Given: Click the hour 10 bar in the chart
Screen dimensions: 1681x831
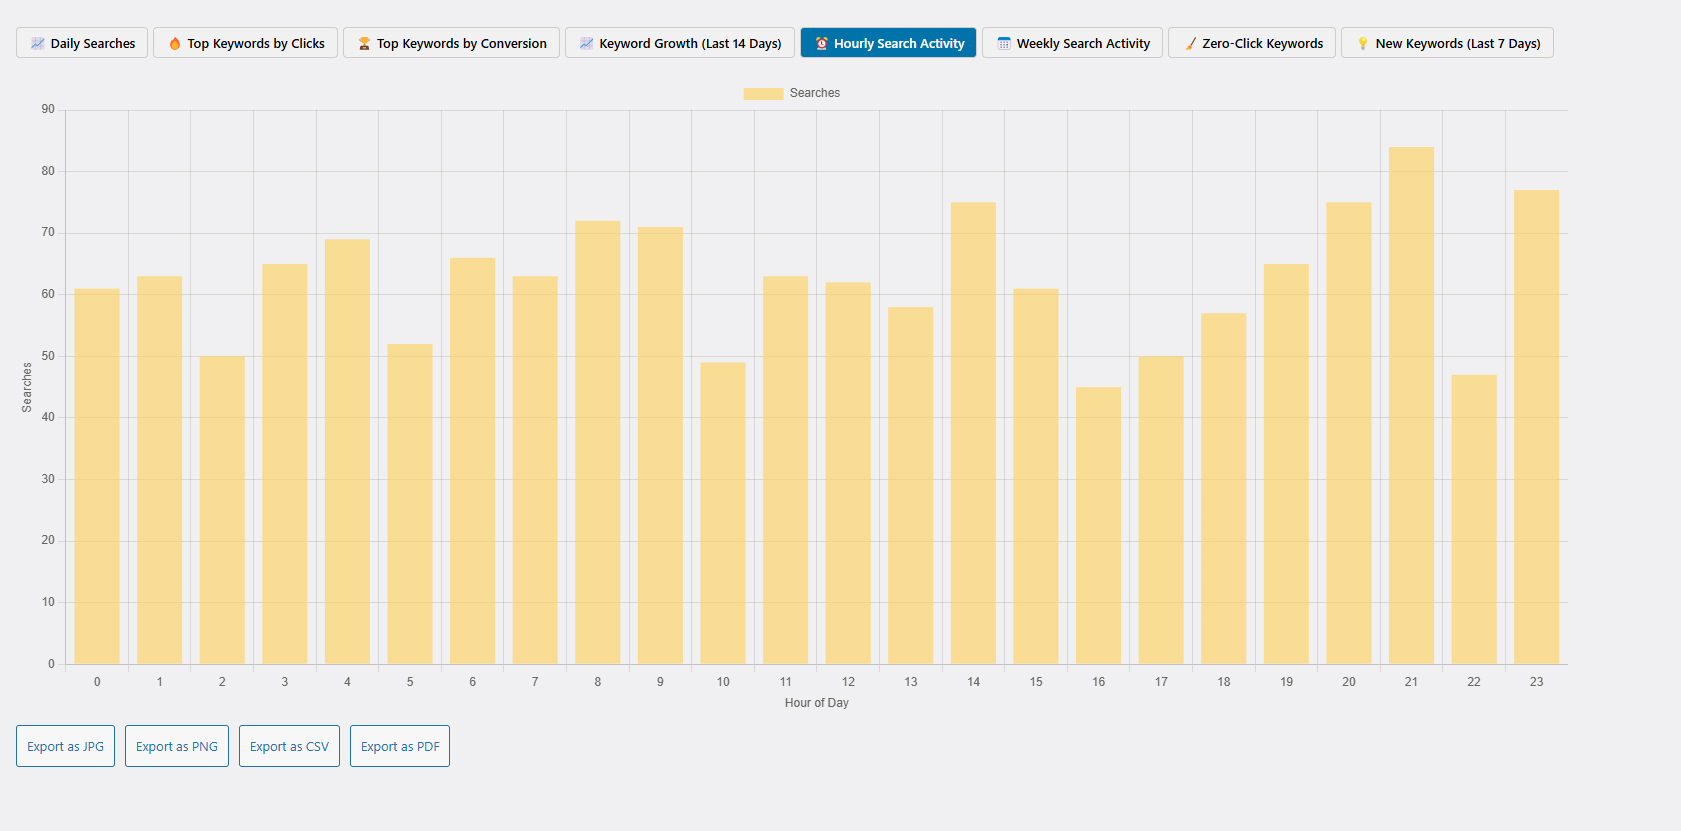Looking at the screenshot, I should 723,513.
